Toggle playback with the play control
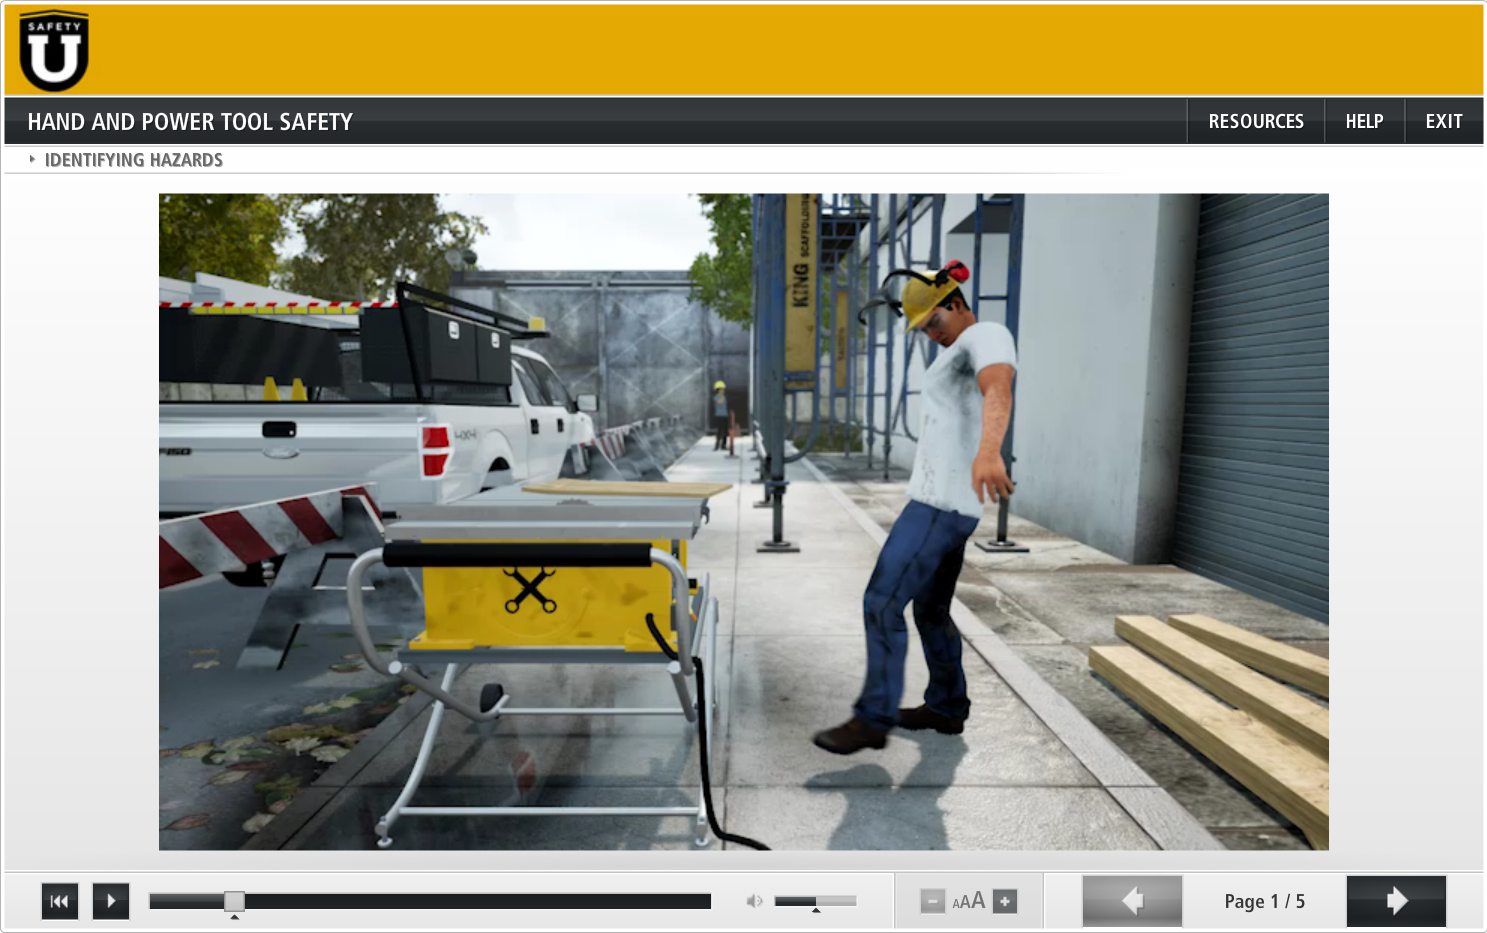Screen dimensions: 1487x933 (110, 901)
